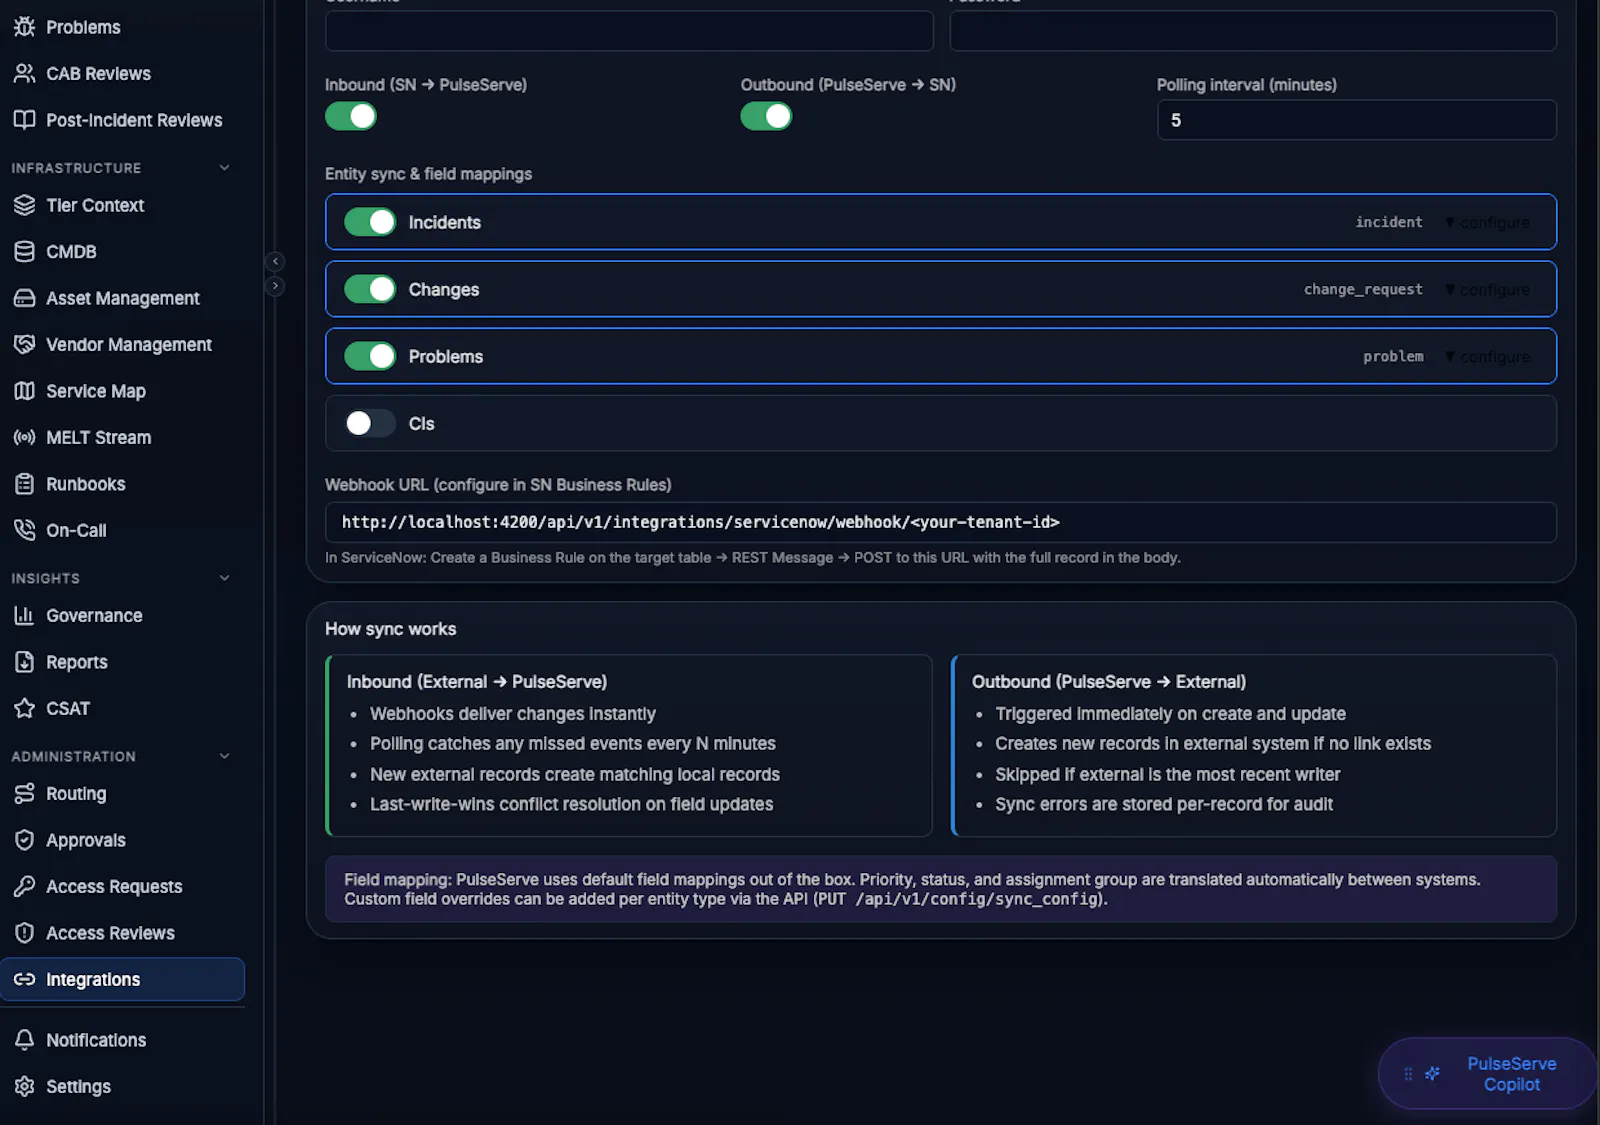Click the 'incident' table name
This screenshot has width=1600, height=1125.
[1388, 222]
